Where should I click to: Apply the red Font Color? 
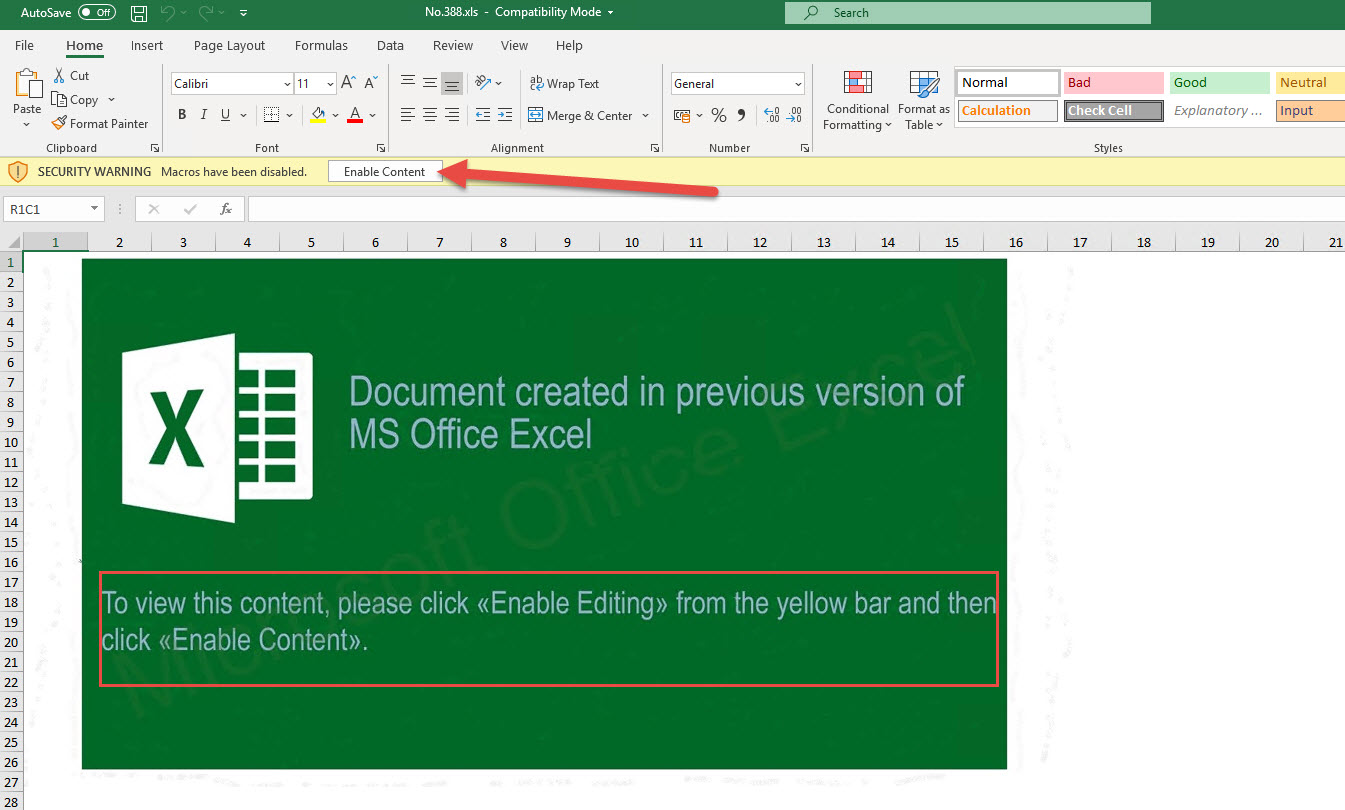355,116
